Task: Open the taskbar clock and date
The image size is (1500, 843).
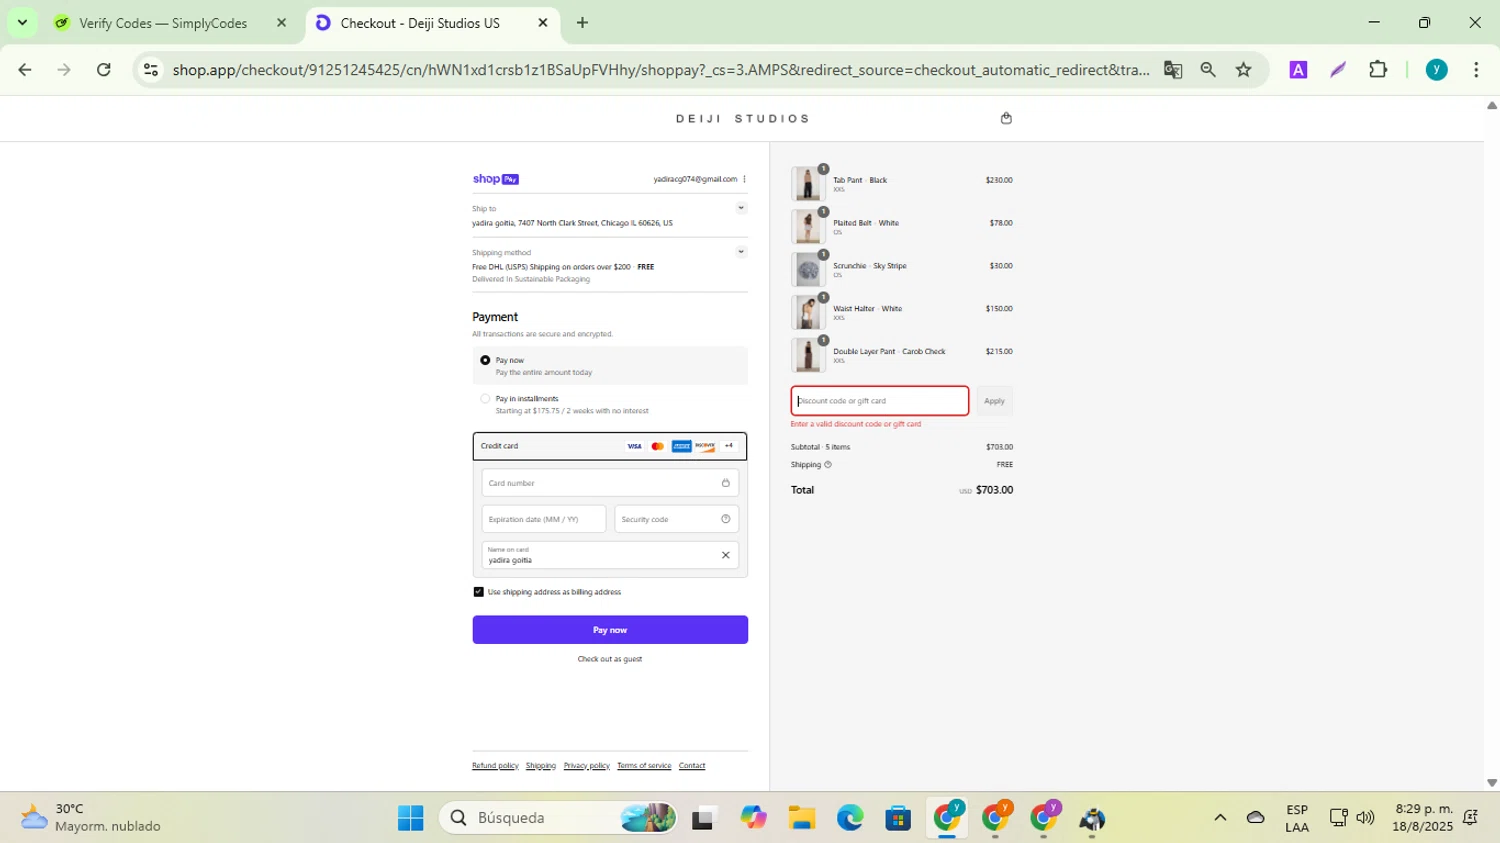Action: (1423, 818)
